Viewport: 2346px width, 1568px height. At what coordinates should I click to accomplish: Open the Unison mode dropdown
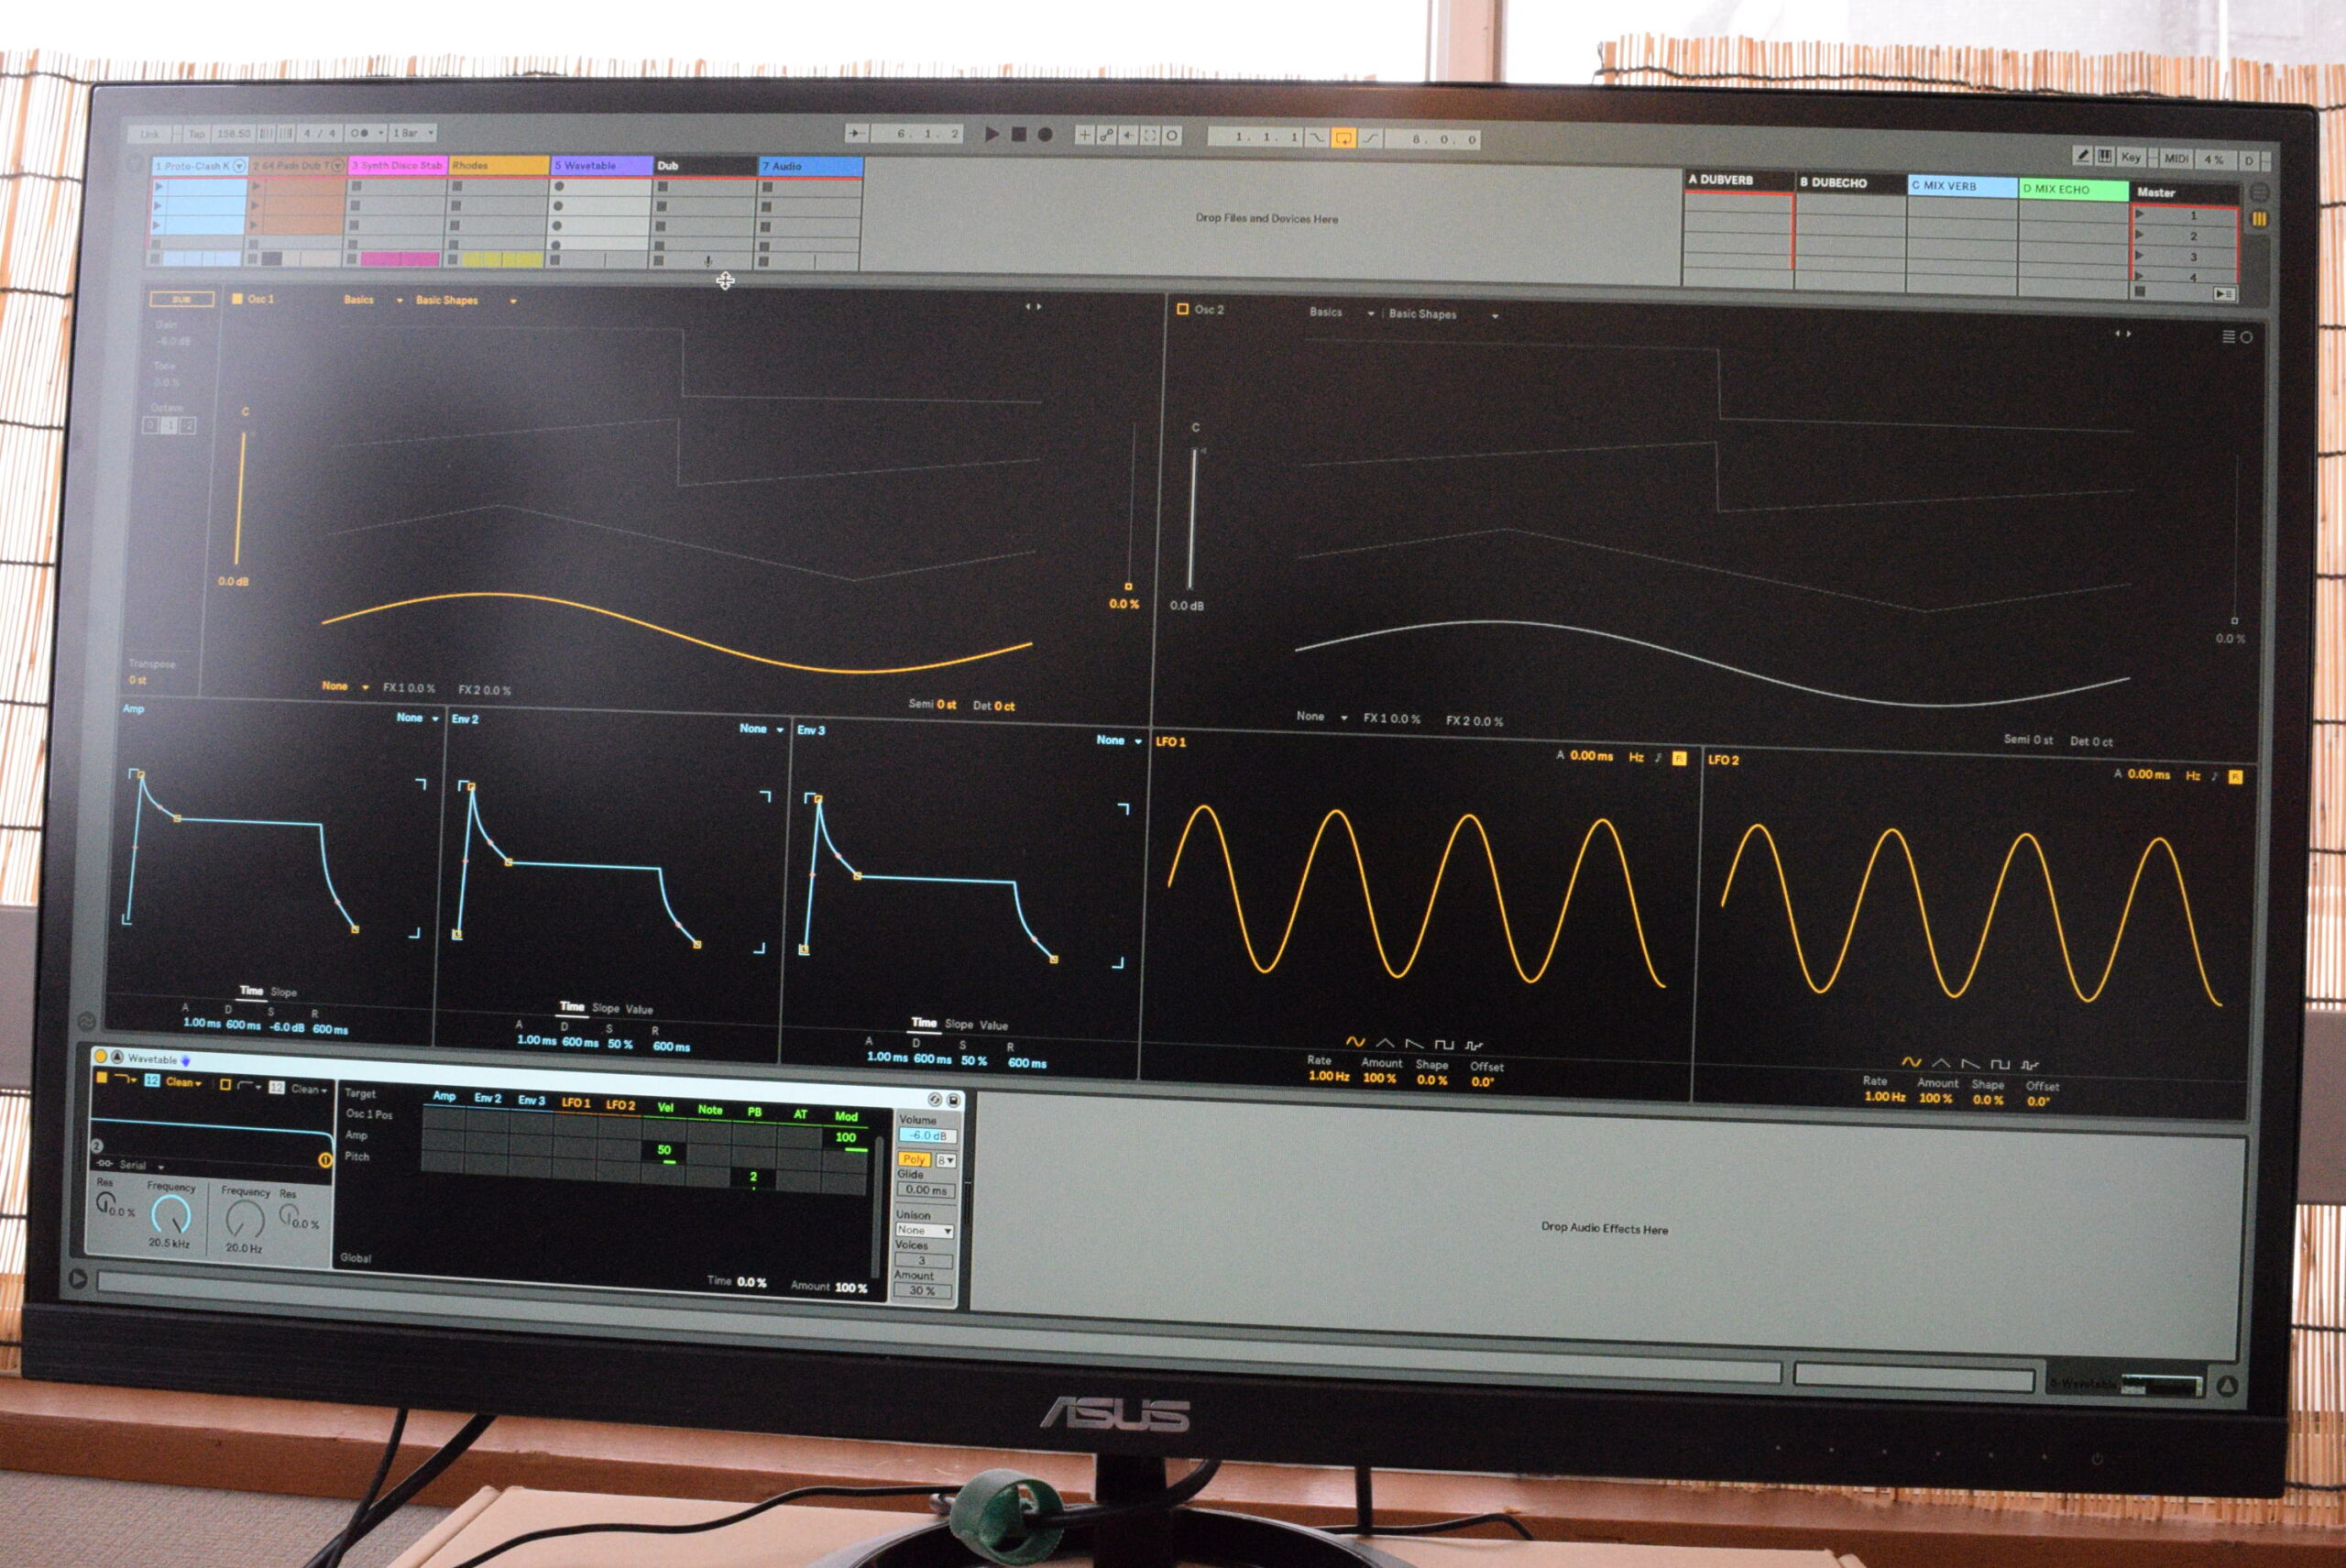pos(924,1230)
